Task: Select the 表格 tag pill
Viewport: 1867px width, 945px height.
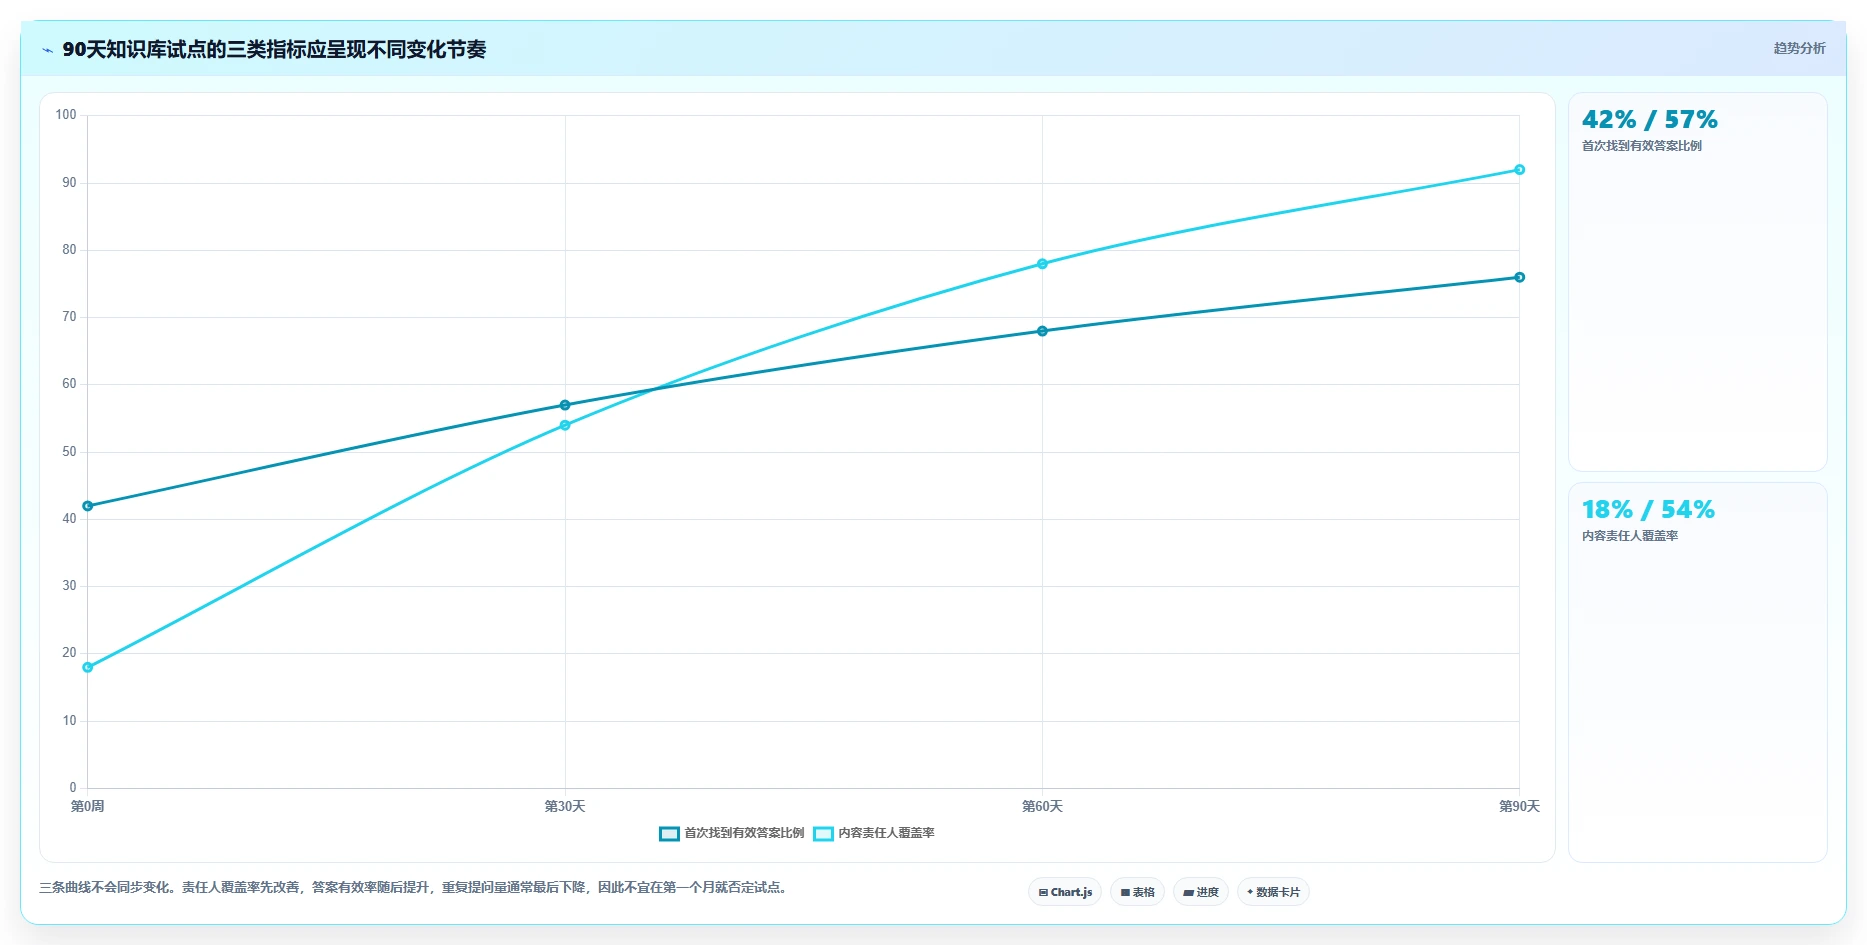Action: pyautogui.click(x=1137, y=892)
